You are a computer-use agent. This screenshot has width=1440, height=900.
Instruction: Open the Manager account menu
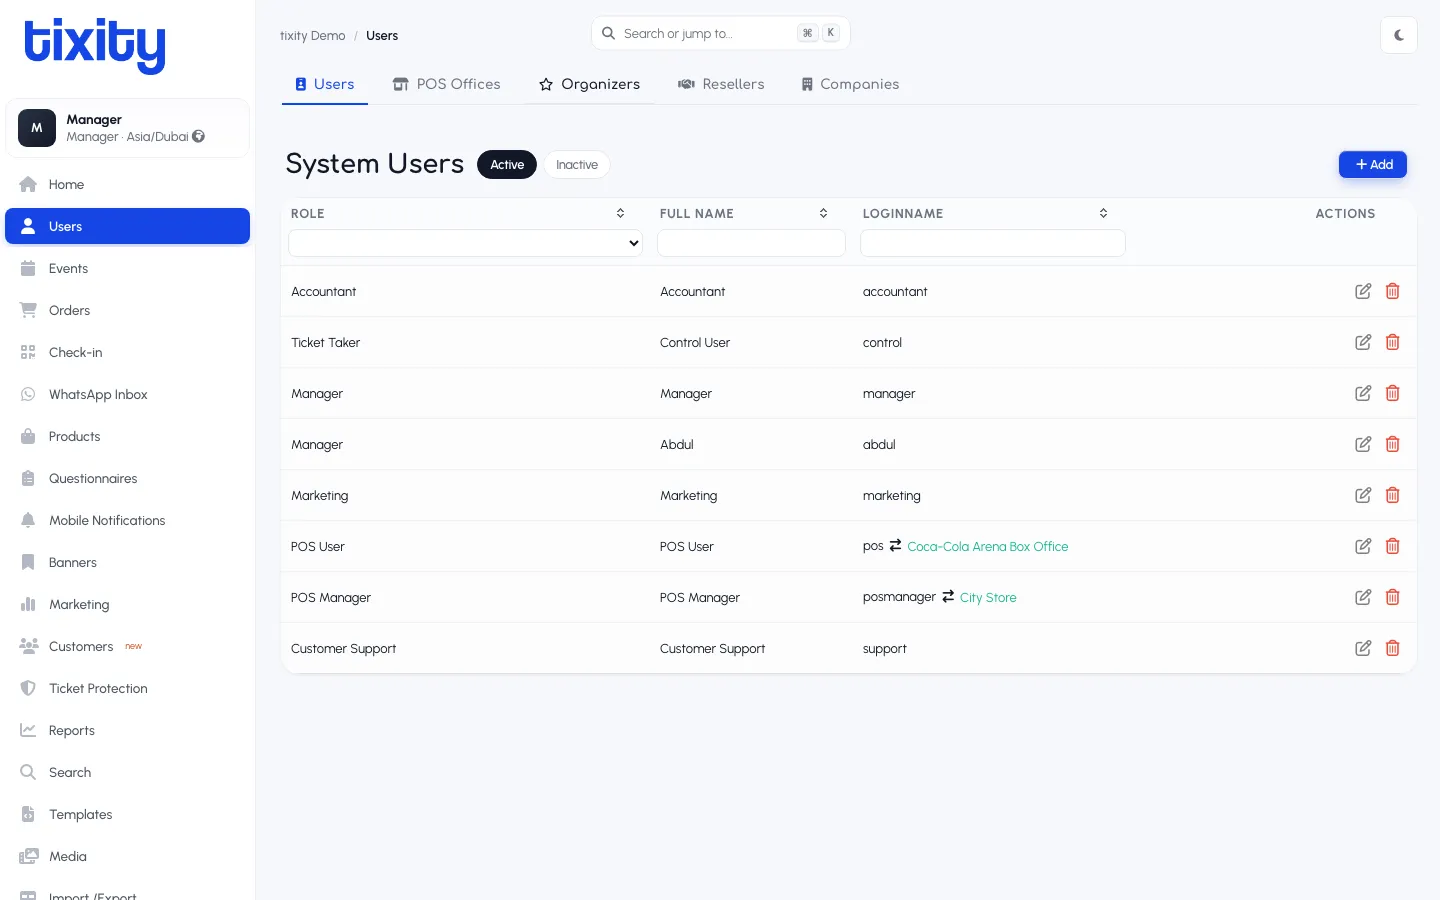coord(127,128)
